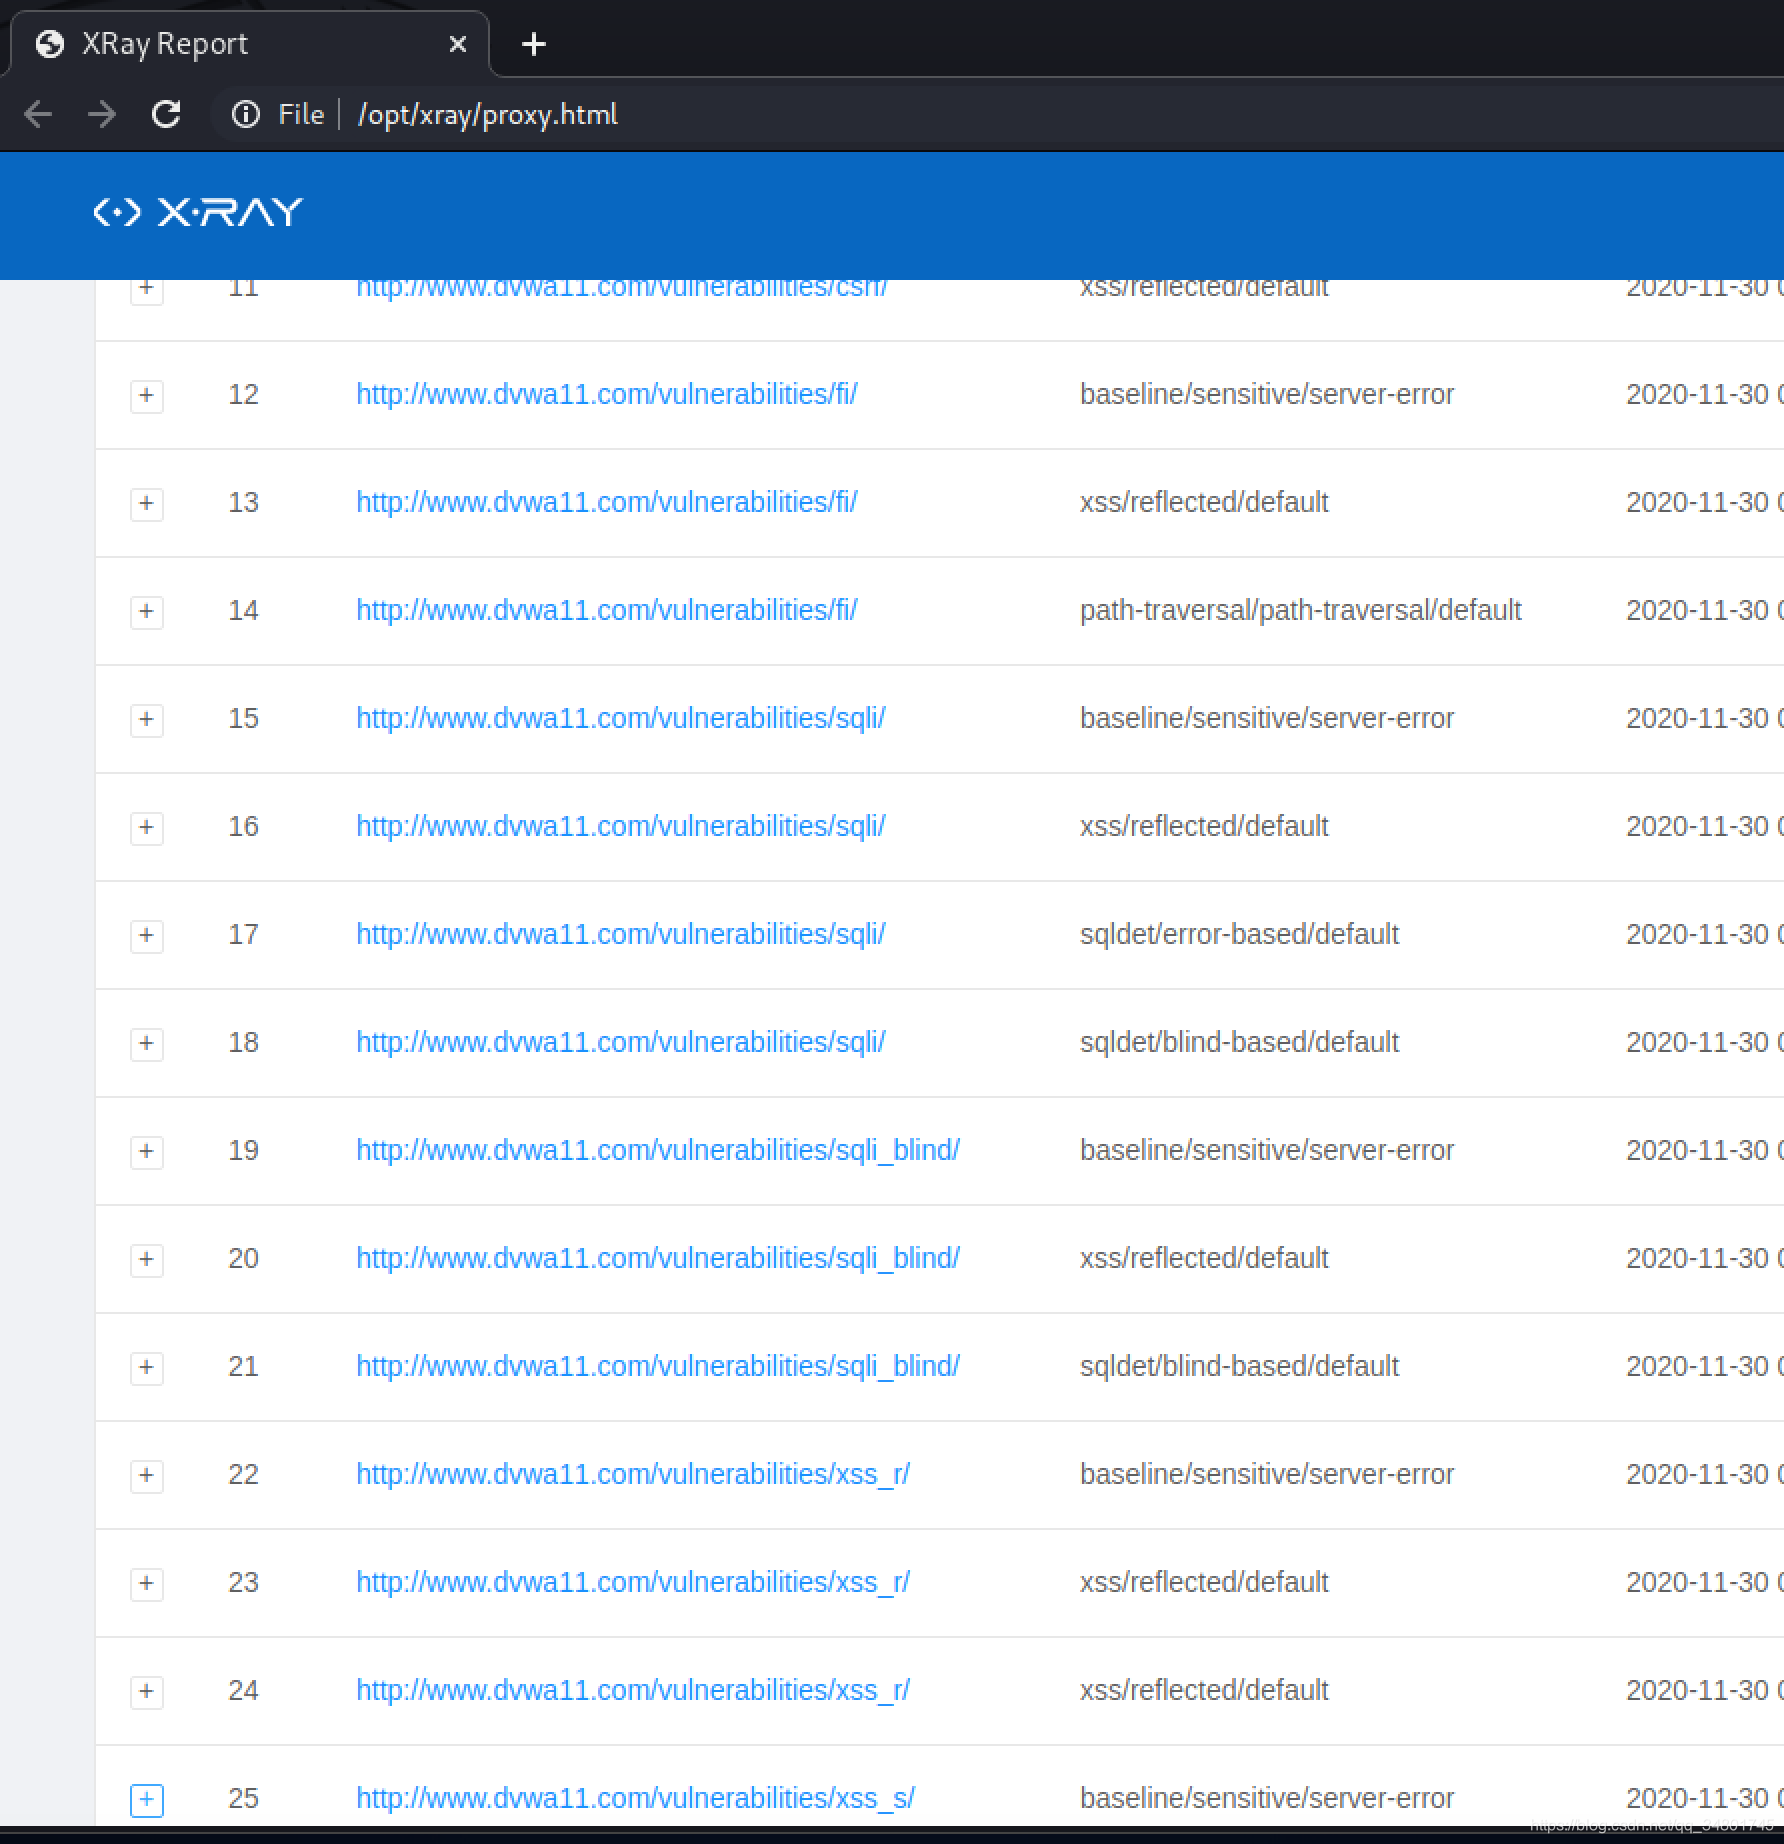The height and width of the screenshot is (1844, 1784).
Task: Open the sqli_blind/ link in row 19
Action: pyautogui.click(x=658, y=1150)
